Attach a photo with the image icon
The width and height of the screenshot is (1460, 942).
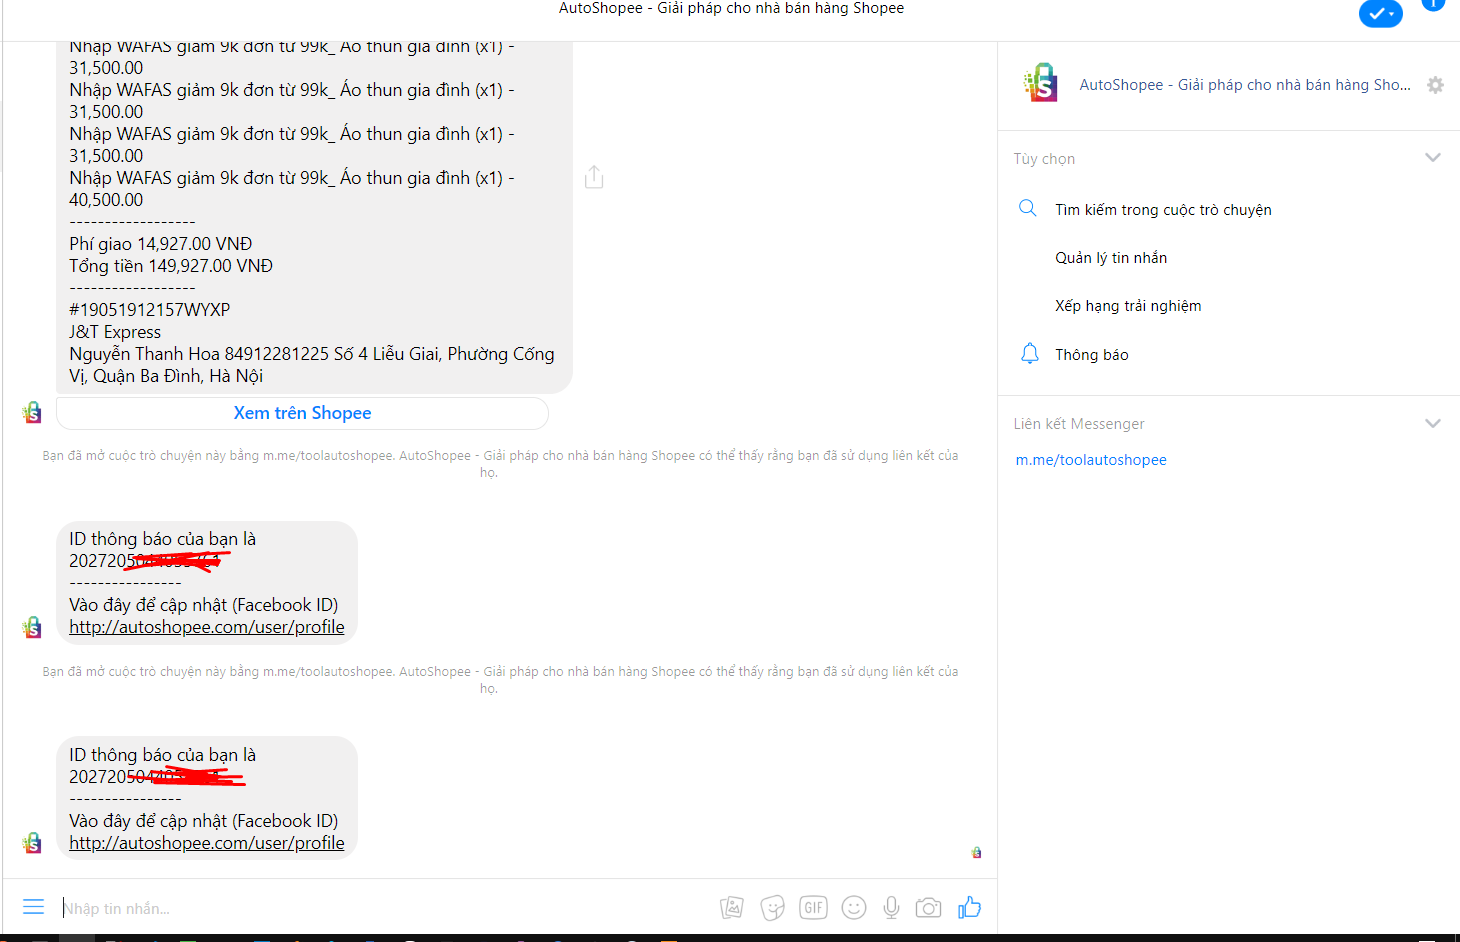tap(732, 907)
